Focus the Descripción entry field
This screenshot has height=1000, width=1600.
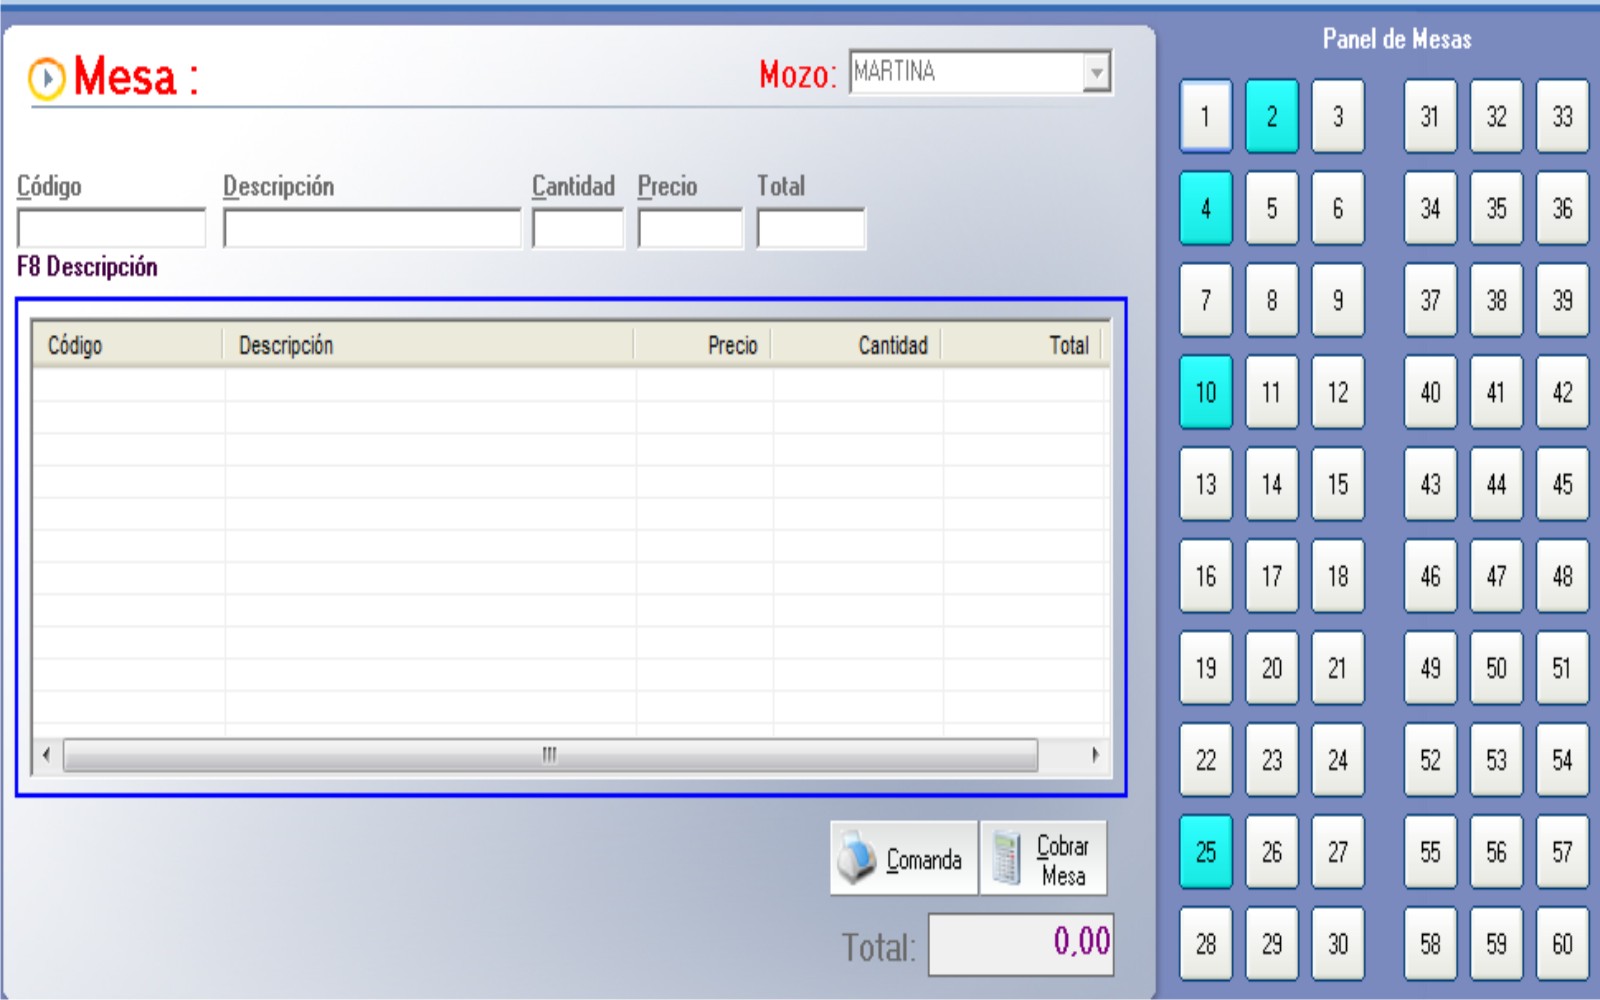tap(371, 229)
